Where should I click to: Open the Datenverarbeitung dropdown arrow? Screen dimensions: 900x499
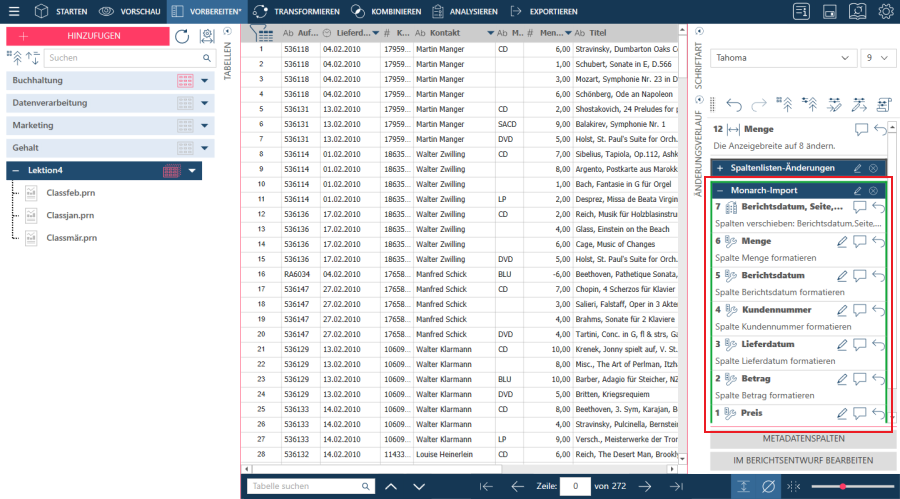click(204, 103)
